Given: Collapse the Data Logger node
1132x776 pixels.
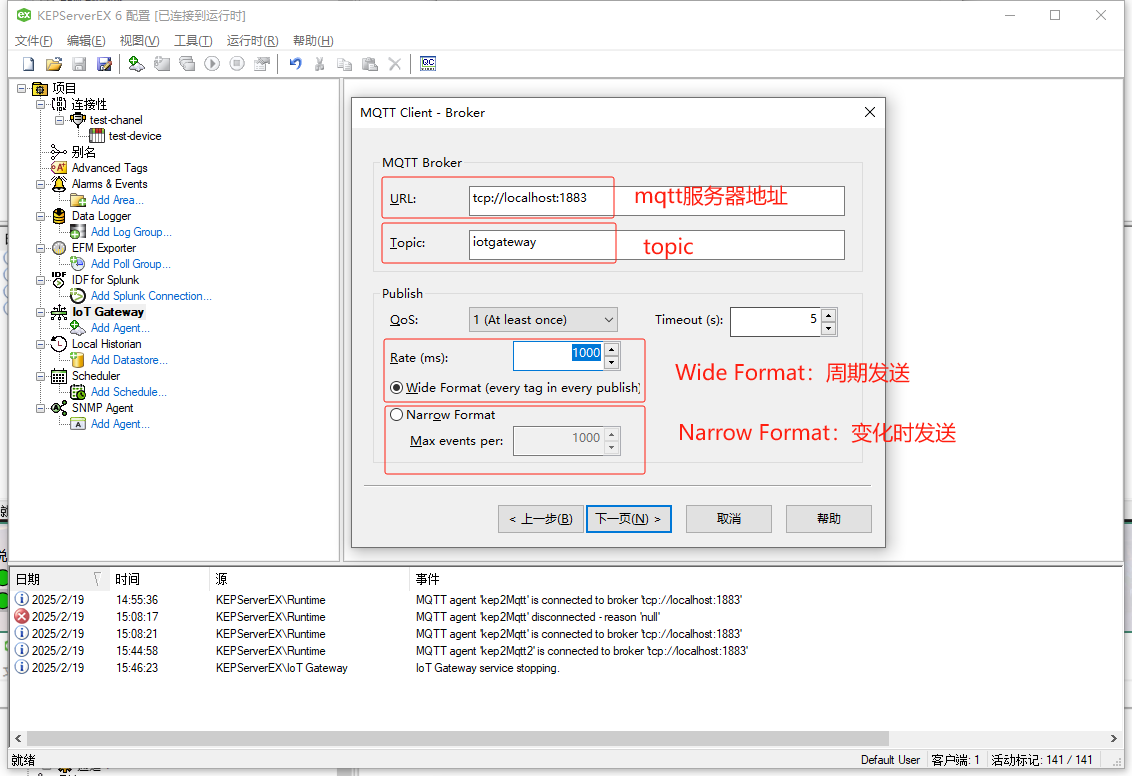Looking at the screenshot, I should pos(40,216).
